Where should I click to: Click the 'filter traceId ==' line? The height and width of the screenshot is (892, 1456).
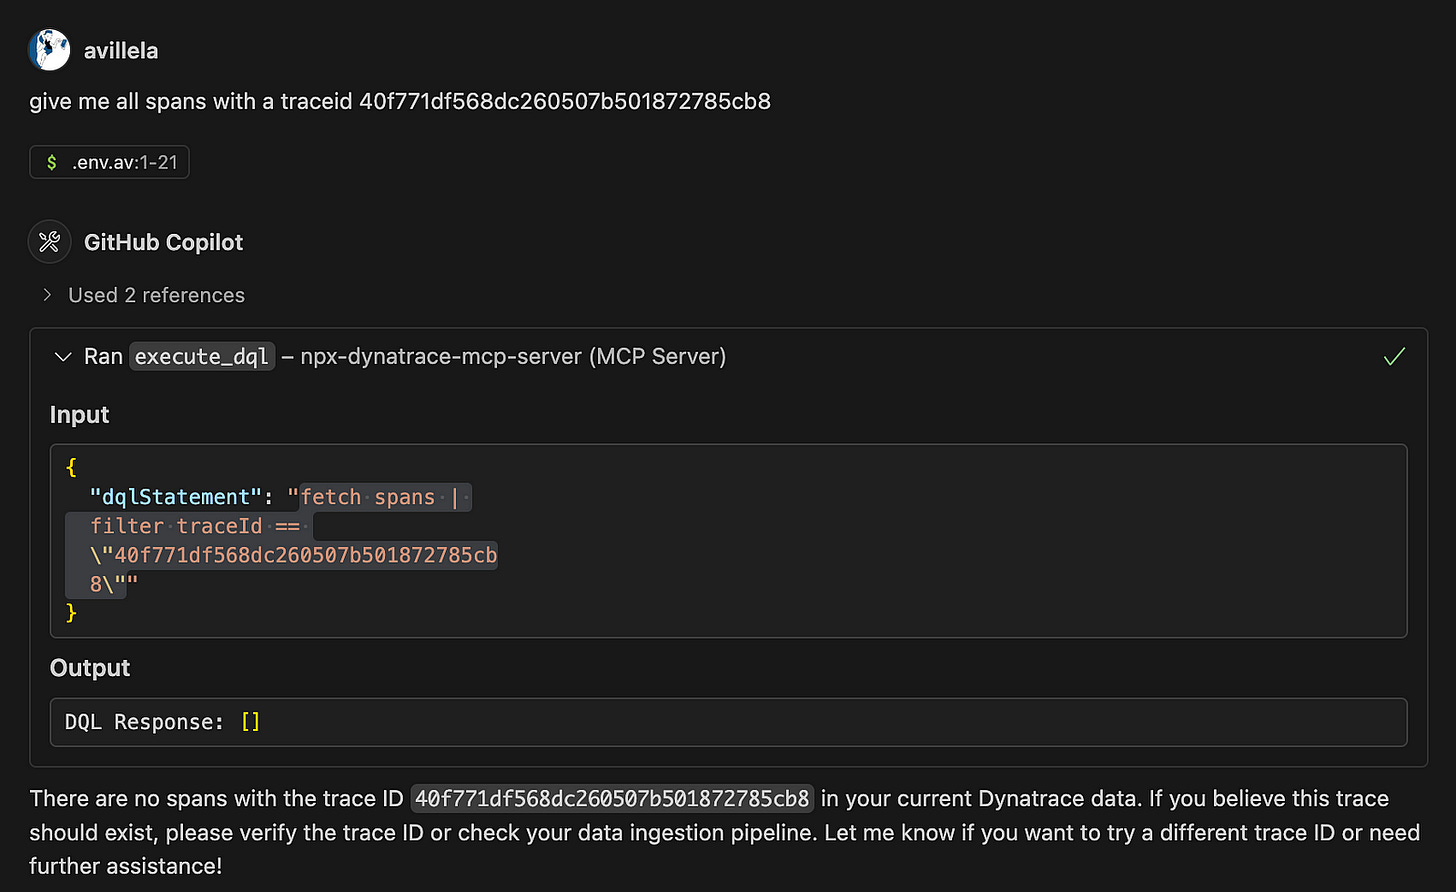click(195, 526)
